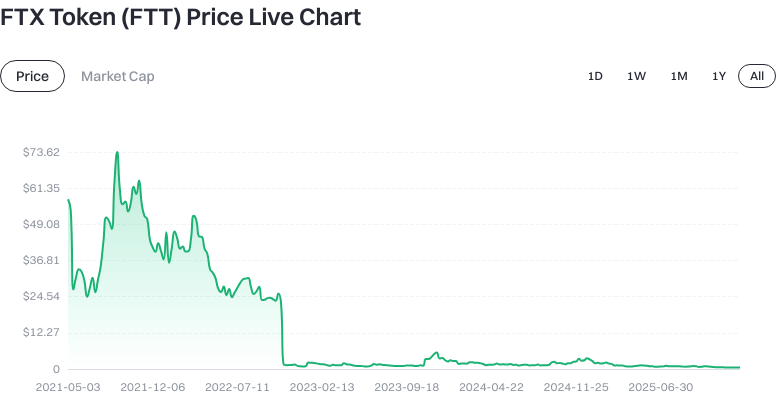The width and height of the screenshot is (776, 401).
Task: Select the Price tab
Action: coord(32,76)
